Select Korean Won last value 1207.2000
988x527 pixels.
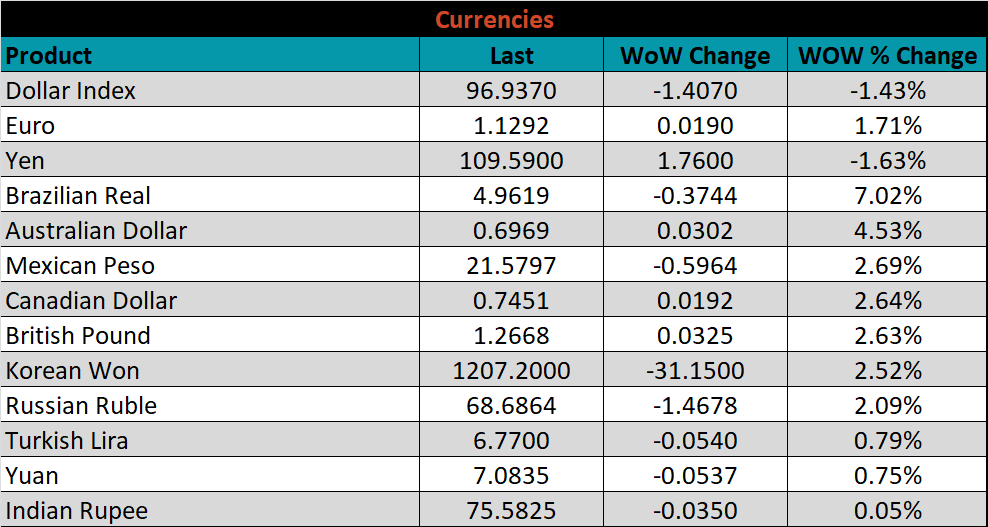click(x=511, y=371)
